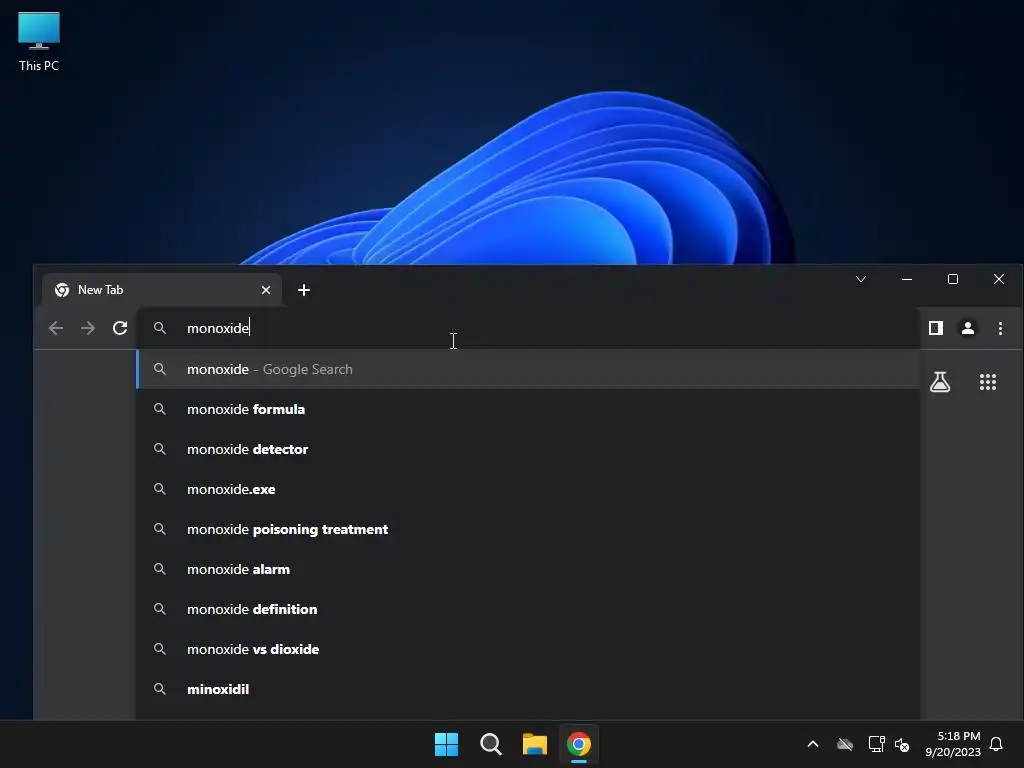Click the Chrome reload button
This screenshot has height=768, width=1024.
point(120,328)
